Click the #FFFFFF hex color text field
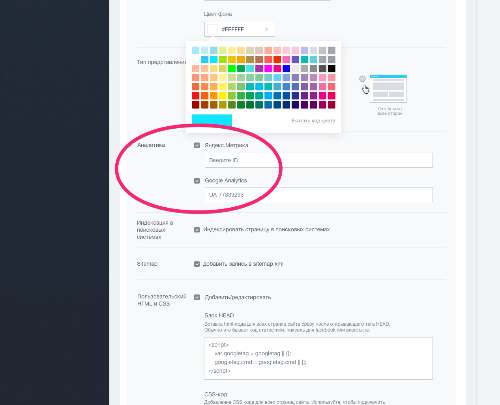Image resolution: width=500 pixels, height=405 pixels. (240, 29)
